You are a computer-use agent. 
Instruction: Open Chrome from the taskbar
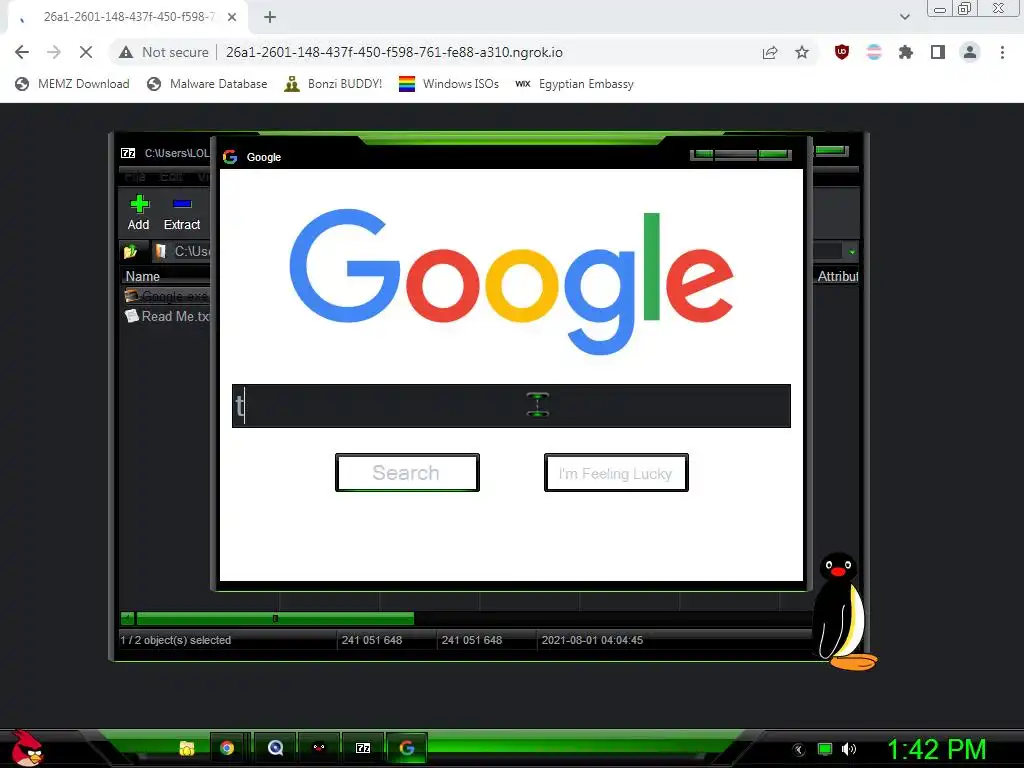(227, 748)
